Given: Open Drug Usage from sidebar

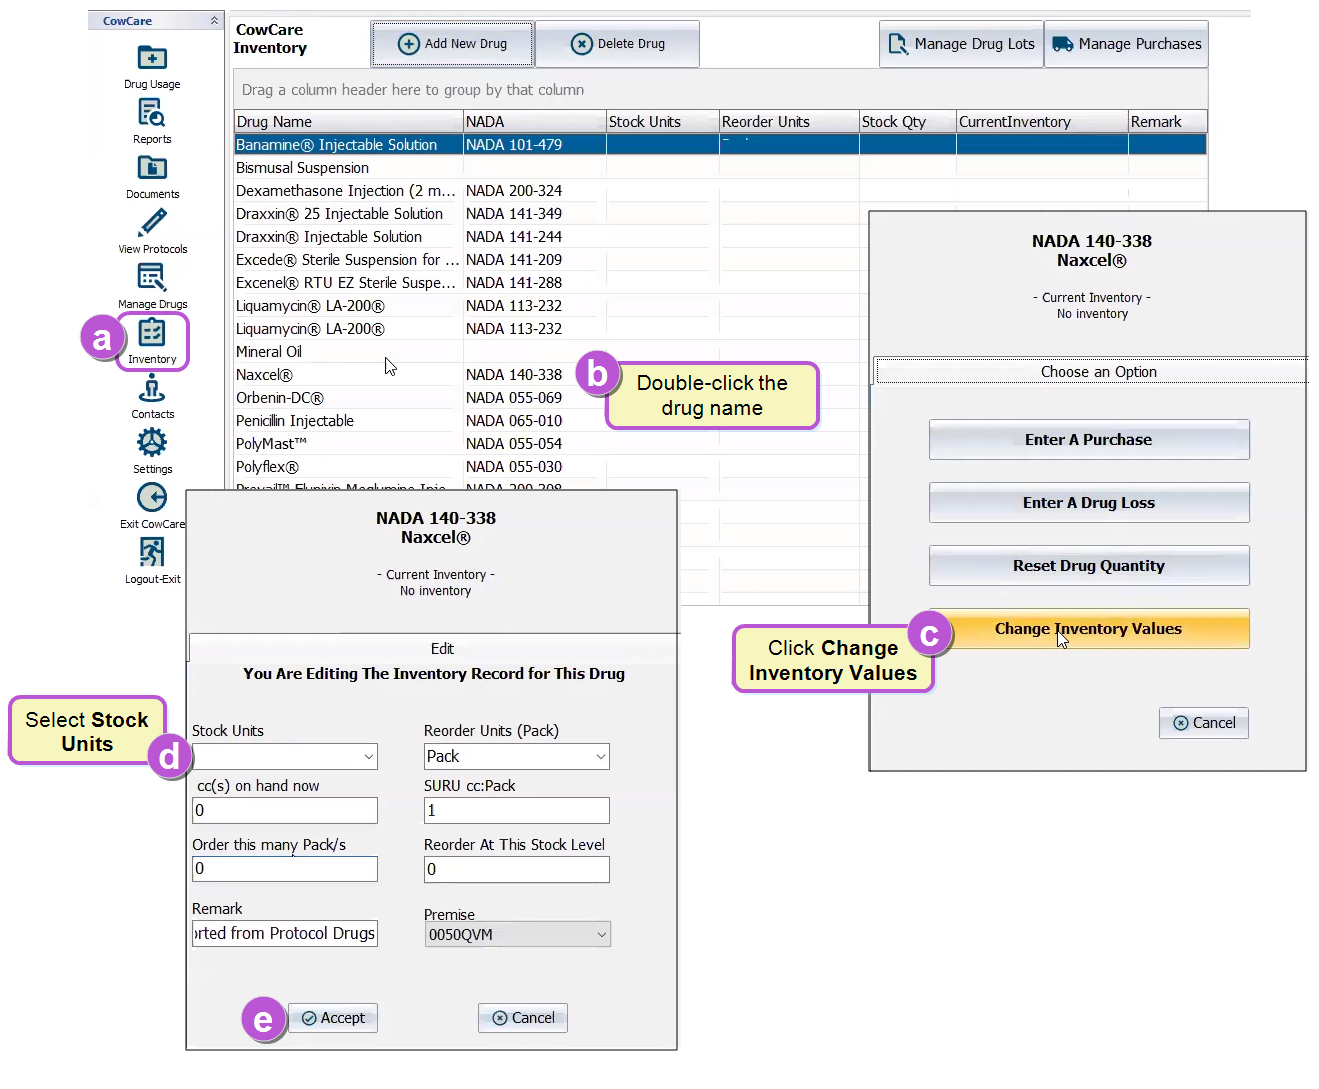Looking at the screenshot, I should (152, 67).
